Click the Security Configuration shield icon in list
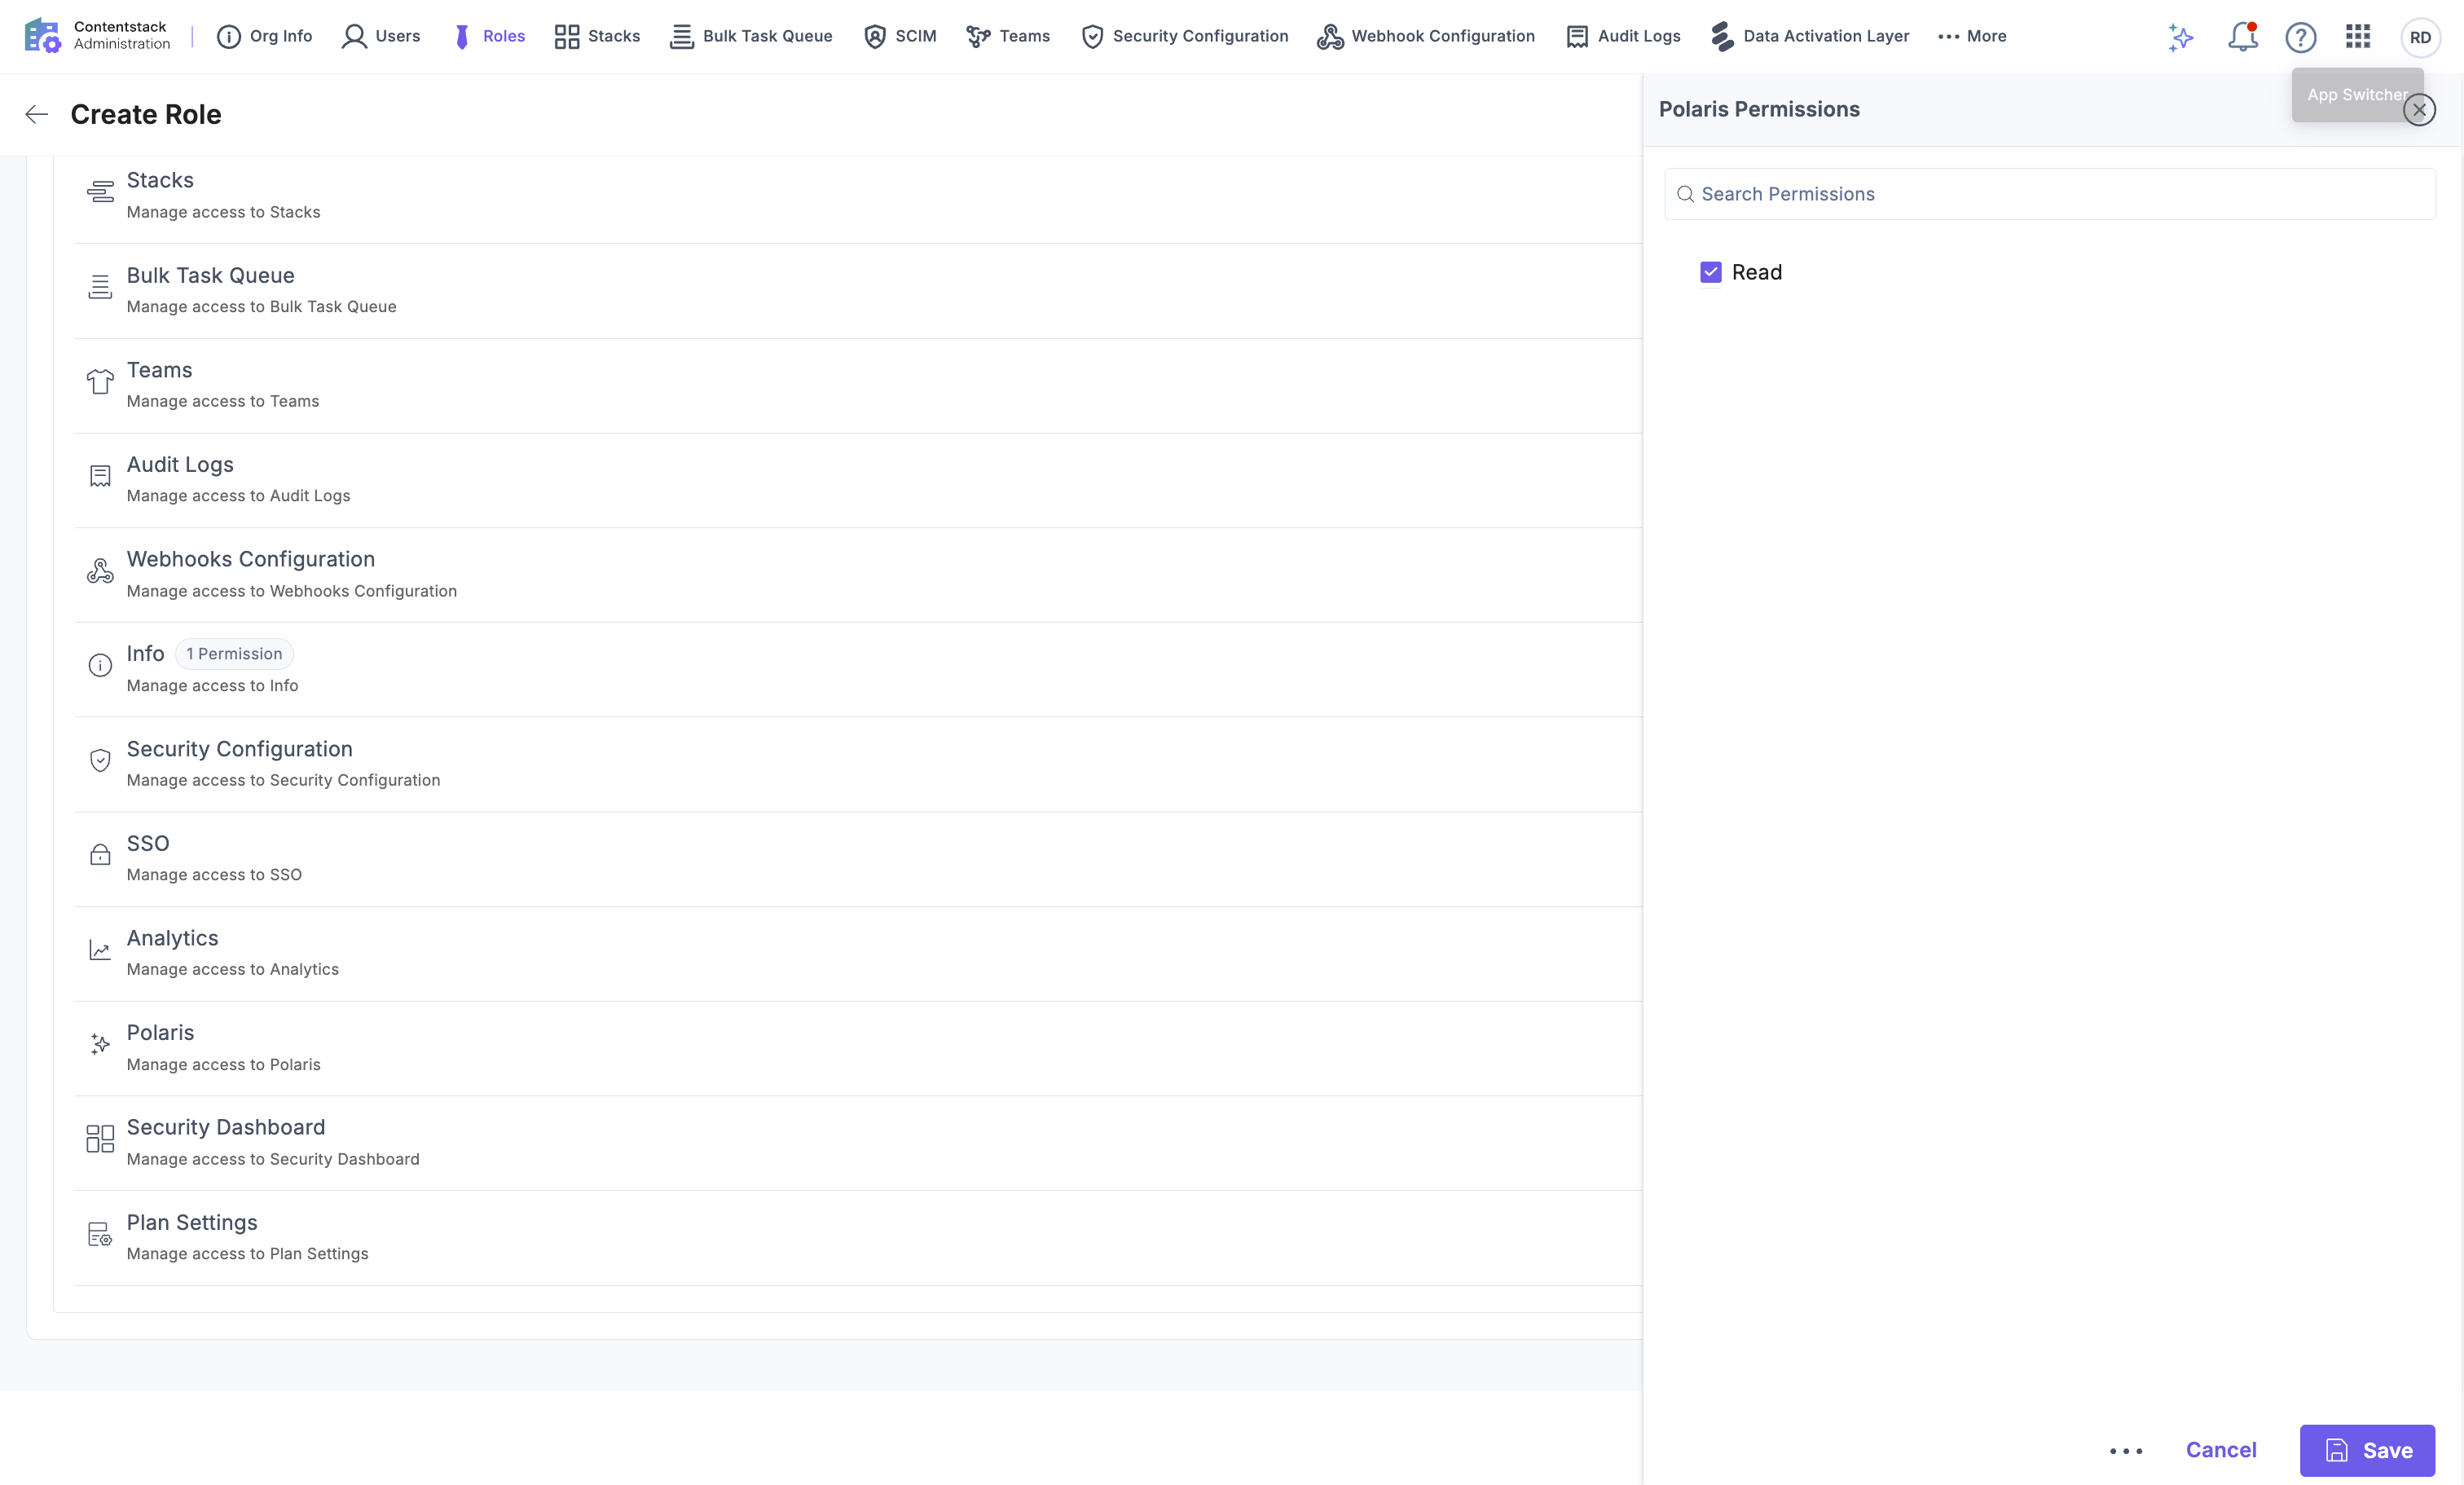This screenshot has width=2464, height=1485. tap(100, 760)
